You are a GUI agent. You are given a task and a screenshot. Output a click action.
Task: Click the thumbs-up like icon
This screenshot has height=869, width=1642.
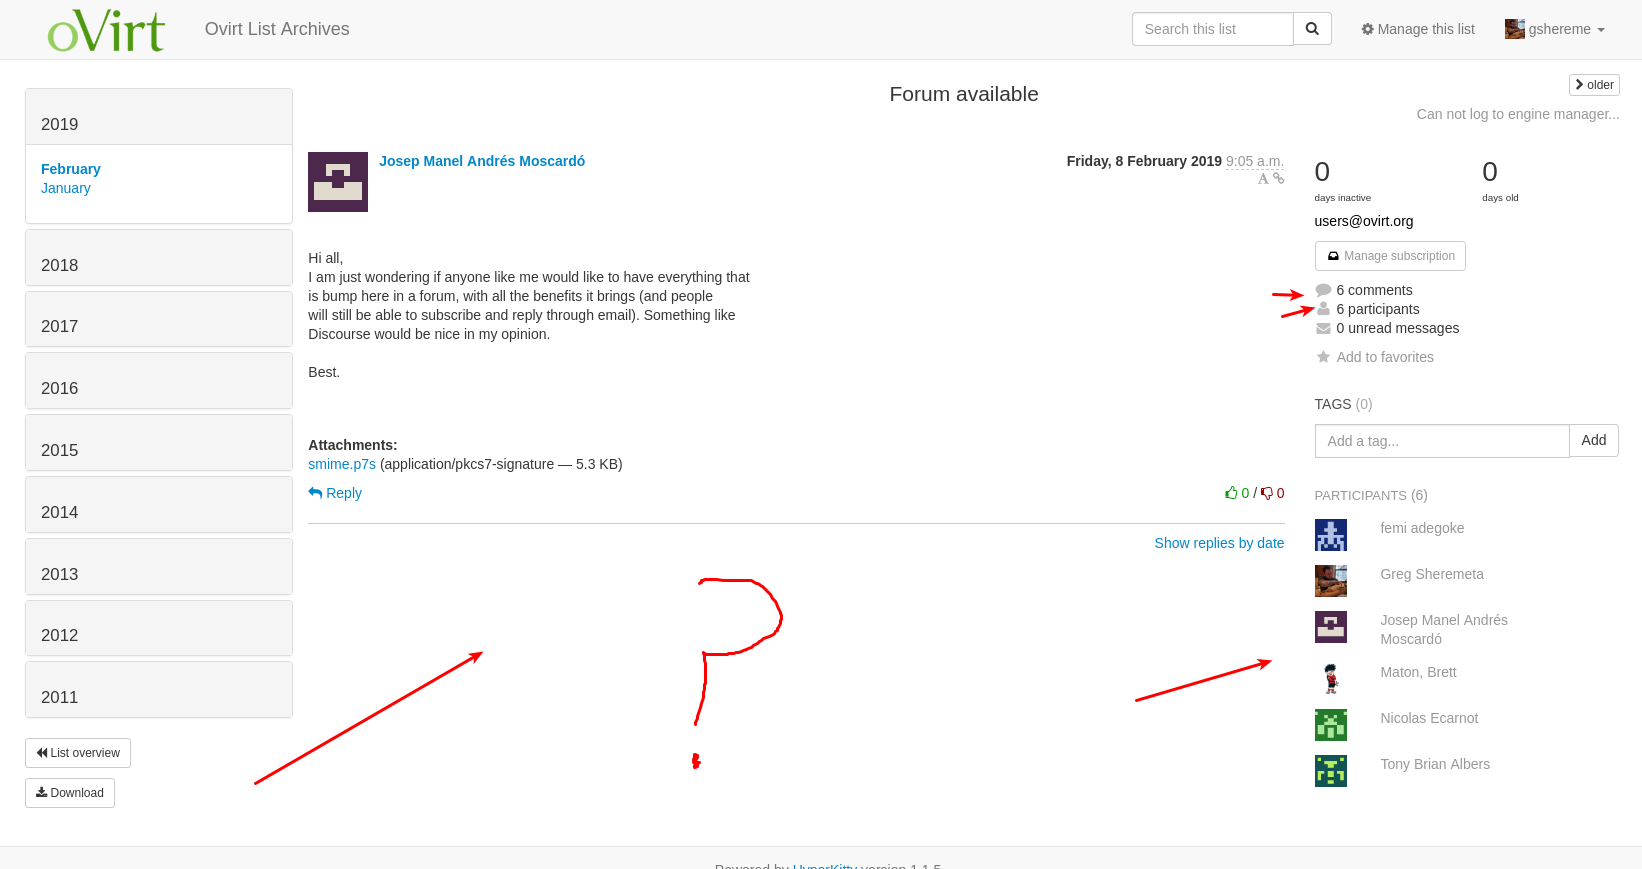pyautogui.click(x=1231, y=493)
